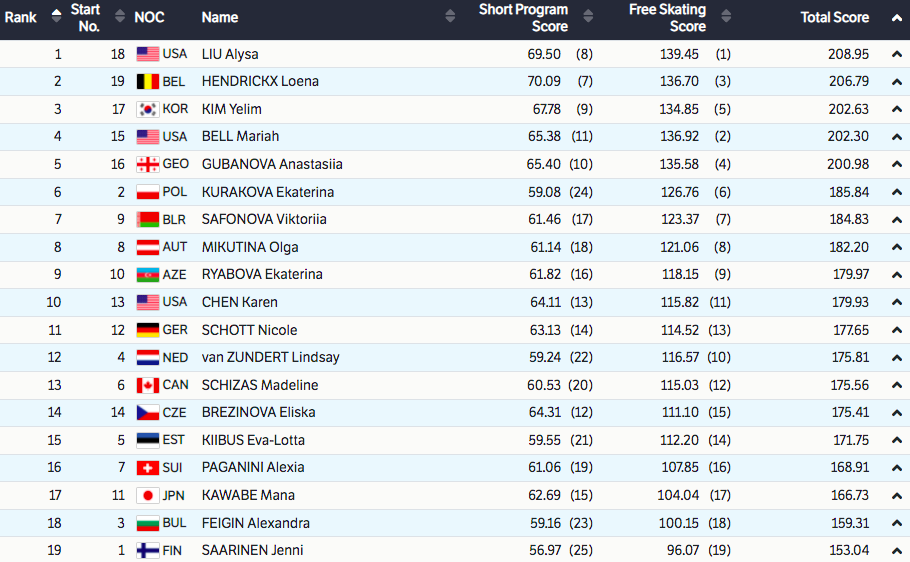Click the Finland flag beside SAARINEN Jenni
Screen dimensions: 910x562
click(x=148, y=550)
